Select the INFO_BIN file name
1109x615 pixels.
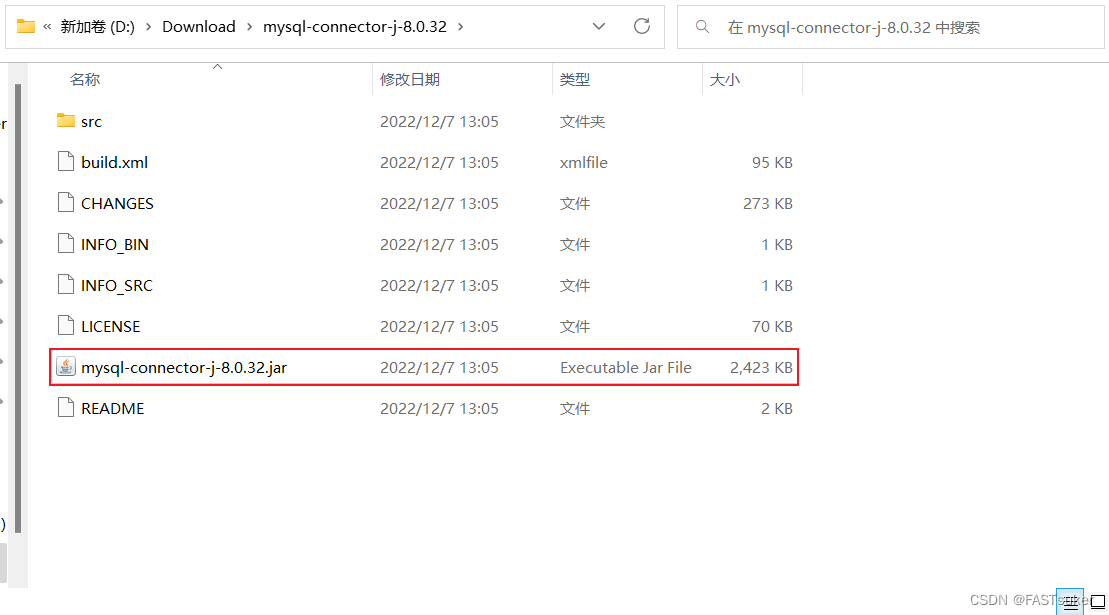coord(115,245)
